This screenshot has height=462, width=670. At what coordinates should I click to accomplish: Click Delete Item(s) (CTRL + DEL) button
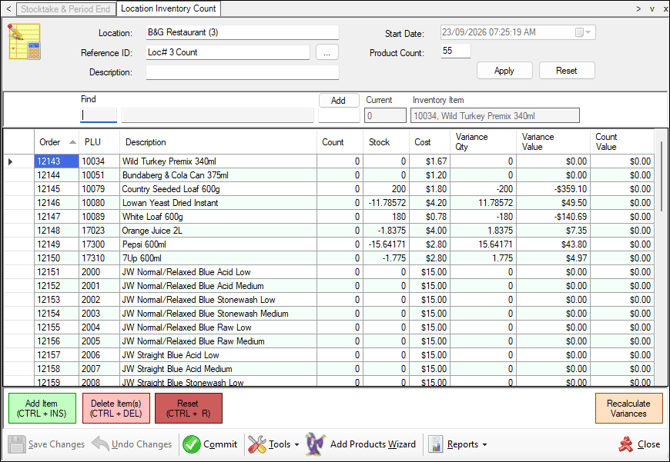116,409
